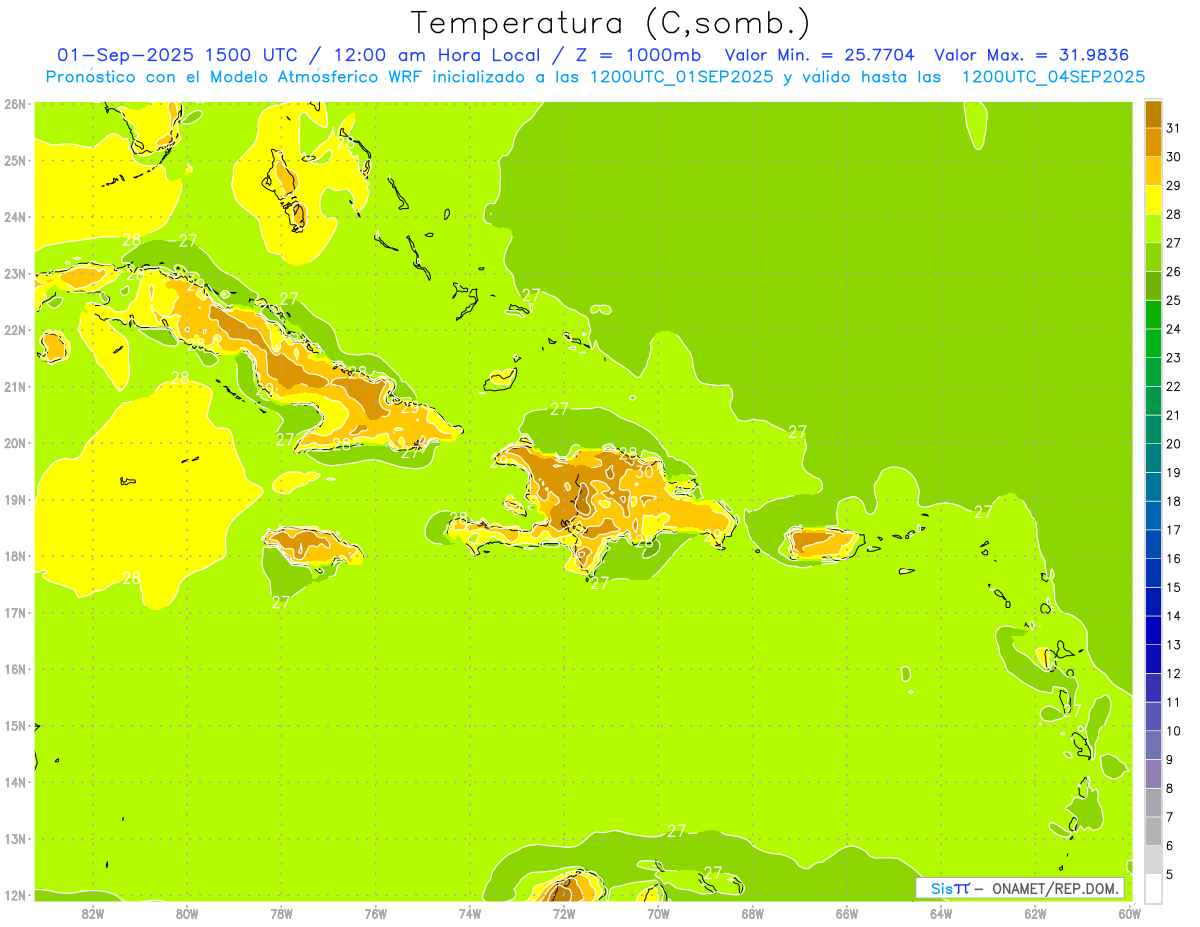Click the '76W' longitude label
The height and width of the screenshot is (927, 1200).
[376, 913]
